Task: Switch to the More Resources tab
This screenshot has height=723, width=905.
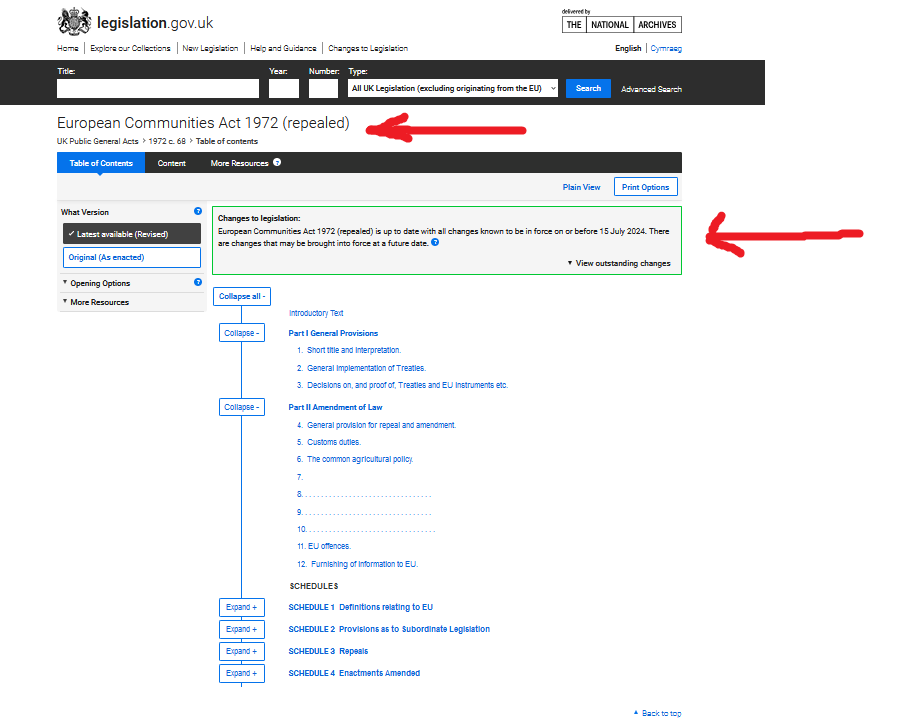Action: [240, 163]
